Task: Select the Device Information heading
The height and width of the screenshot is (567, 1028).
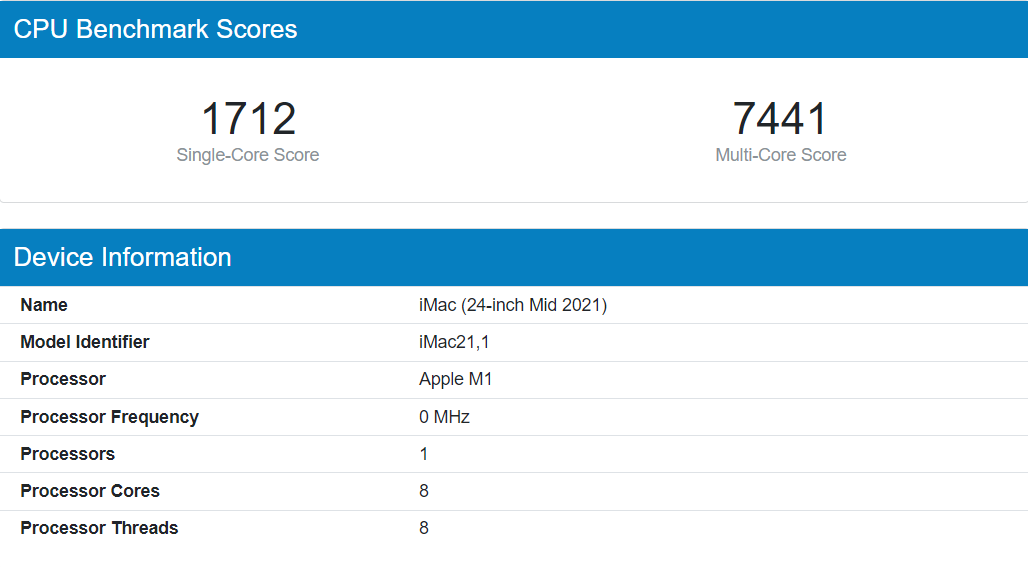Action: [x=123, y=258]
